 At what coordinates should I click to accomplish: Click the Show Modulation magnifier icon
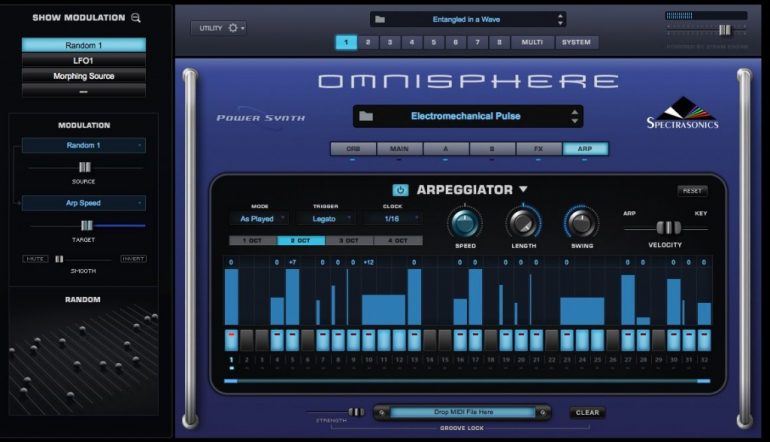click(x=136, y=18)
